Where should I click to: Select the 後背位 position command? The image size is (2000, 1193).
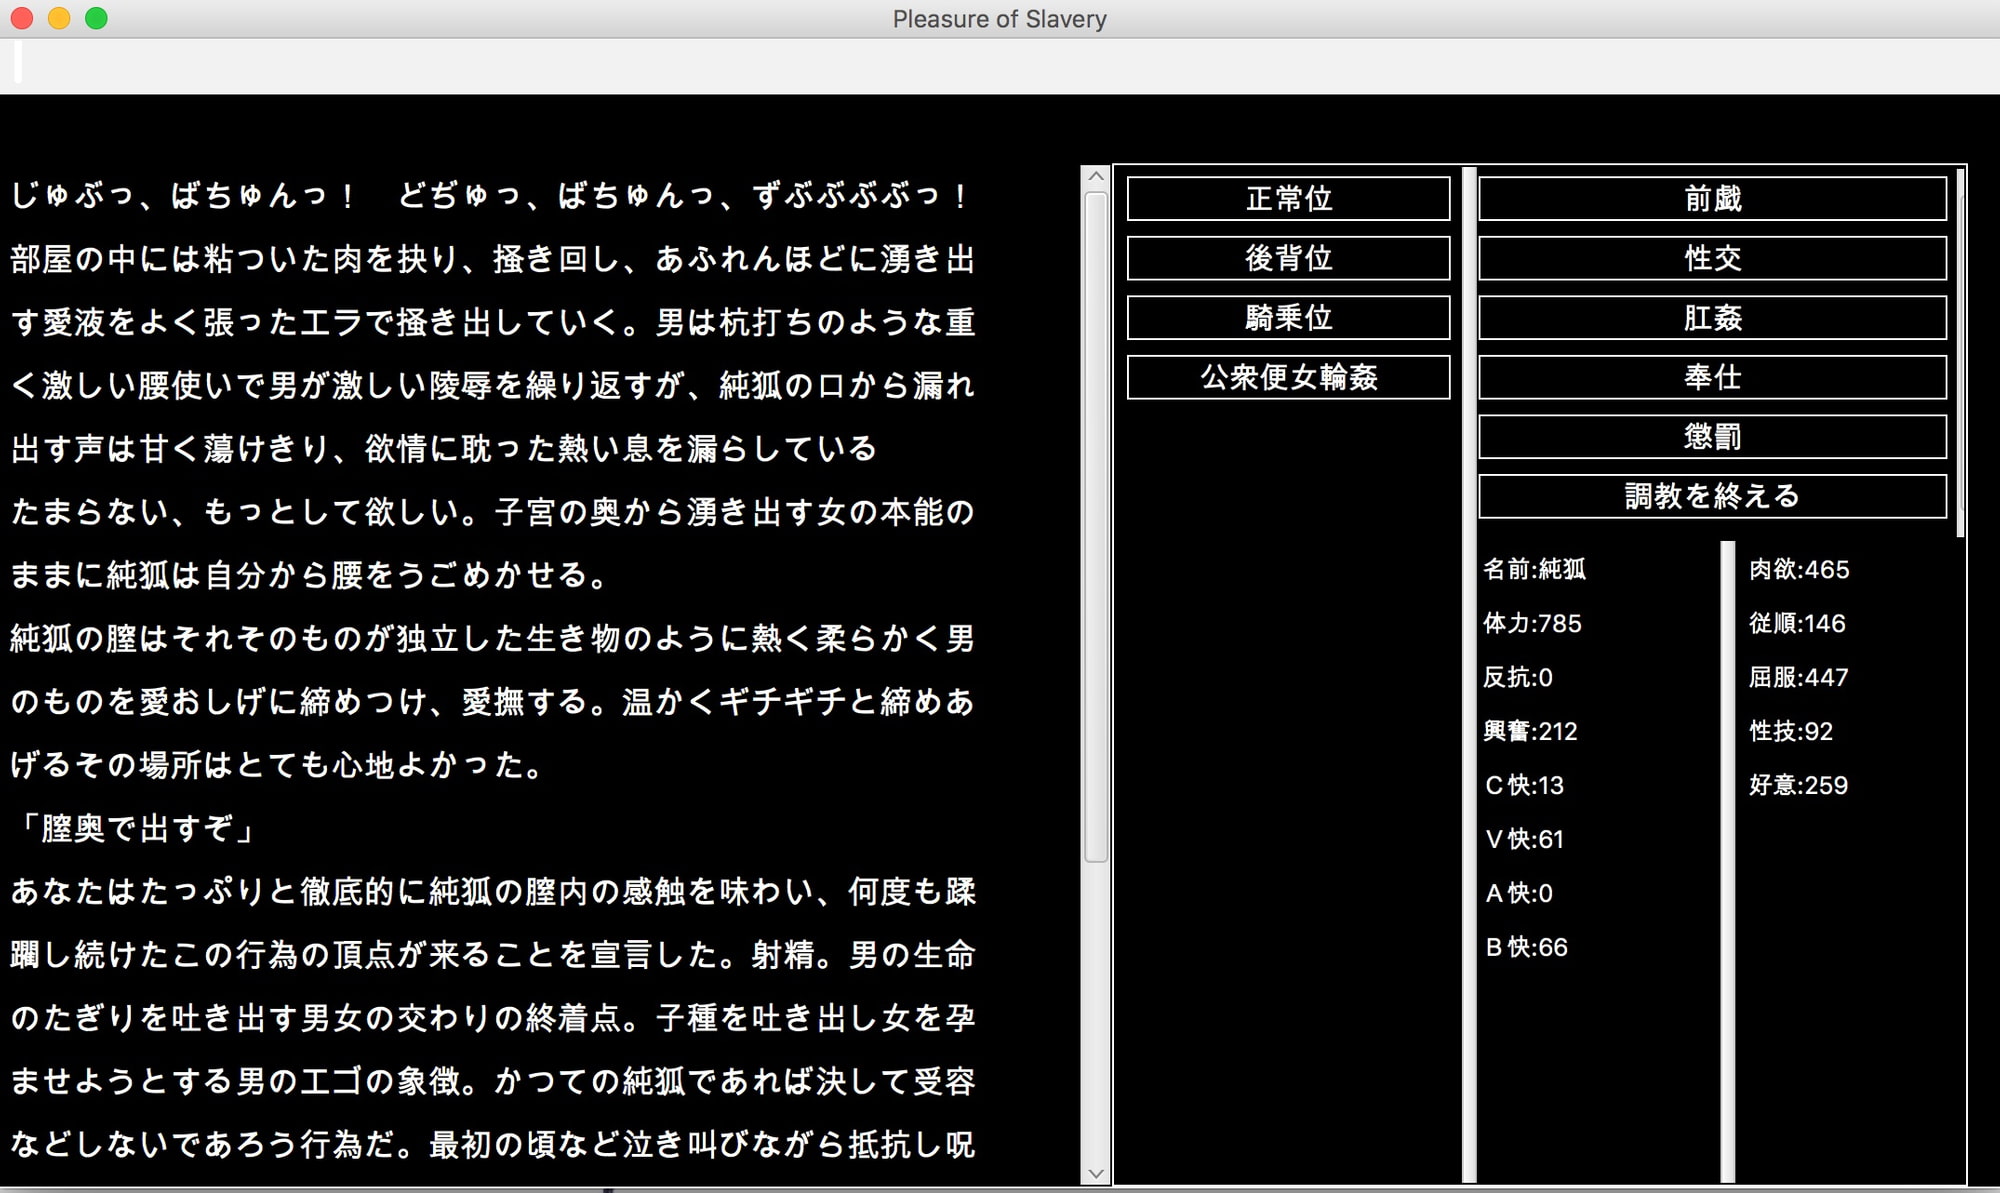coord(1289,259)
